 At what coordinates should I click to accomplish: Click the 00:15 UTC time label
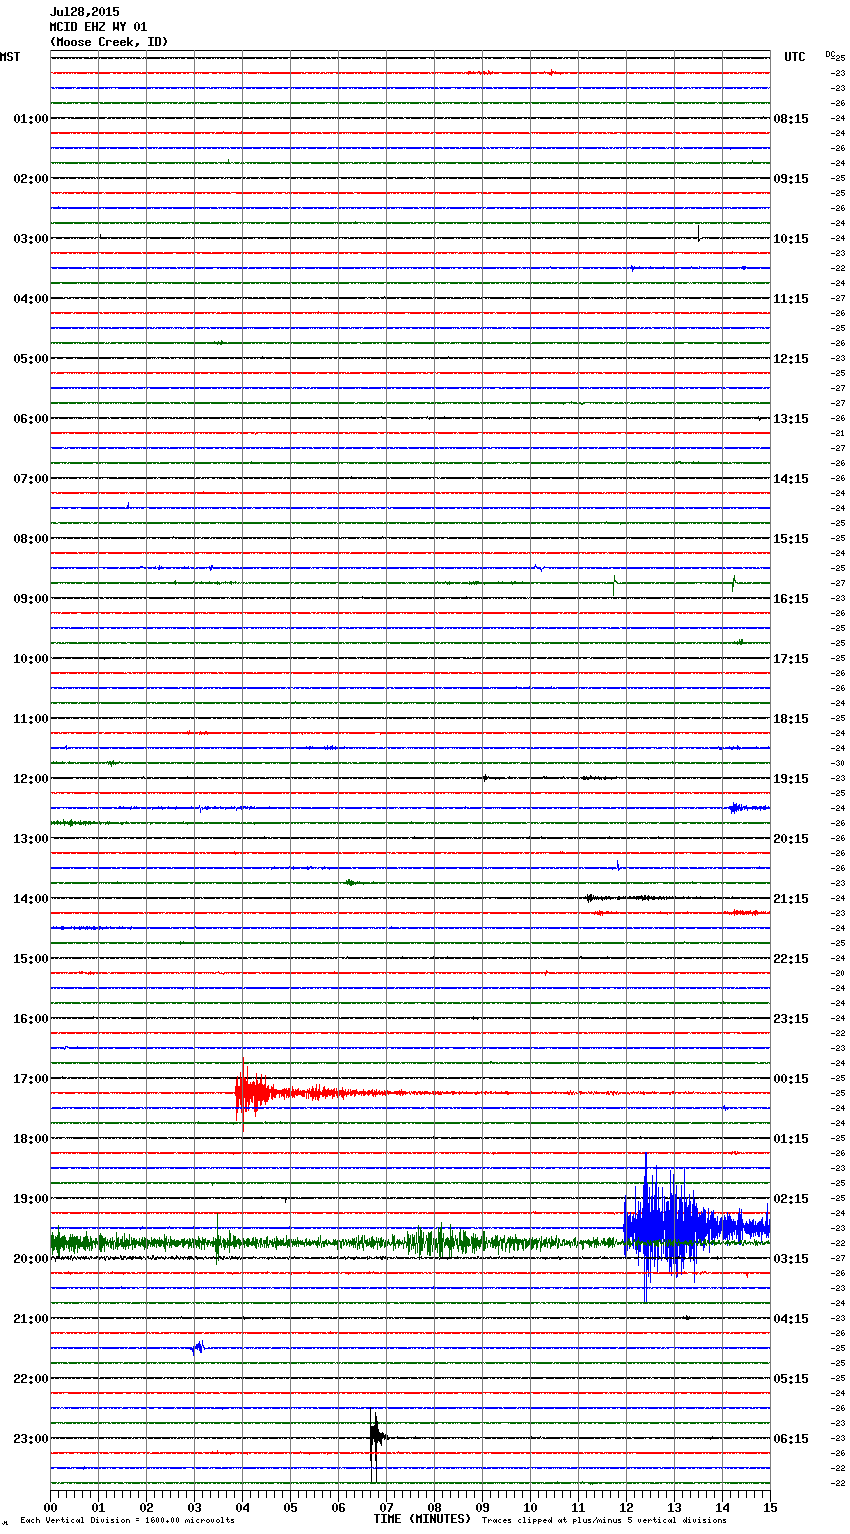point(791,1078)
